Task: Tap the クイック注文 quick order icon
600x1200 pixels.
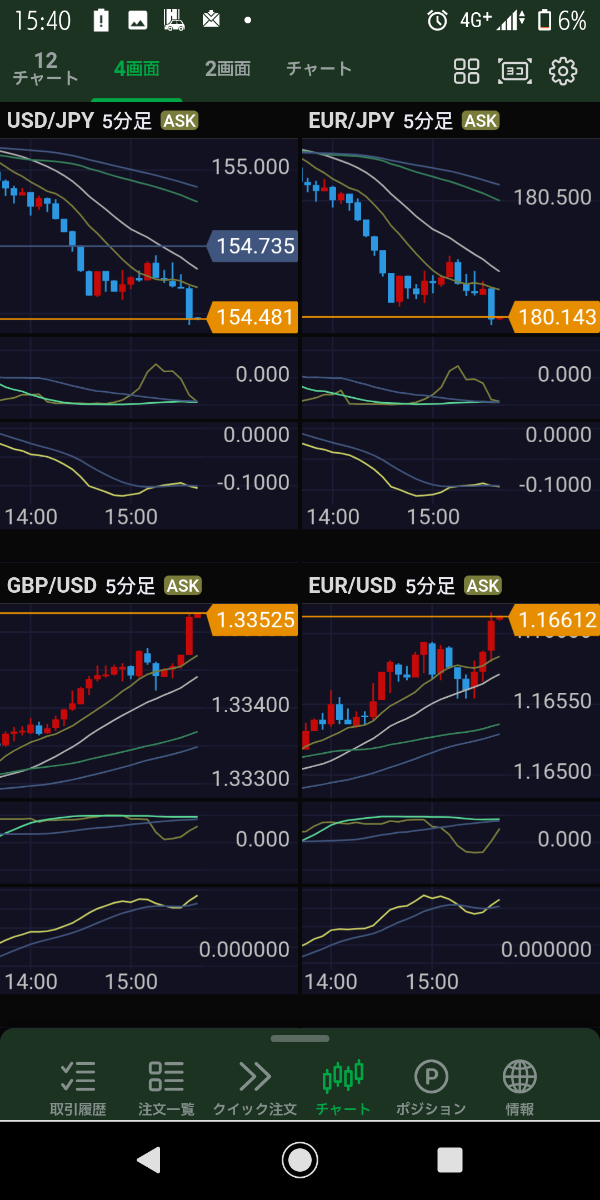Action: point(255,1088)
